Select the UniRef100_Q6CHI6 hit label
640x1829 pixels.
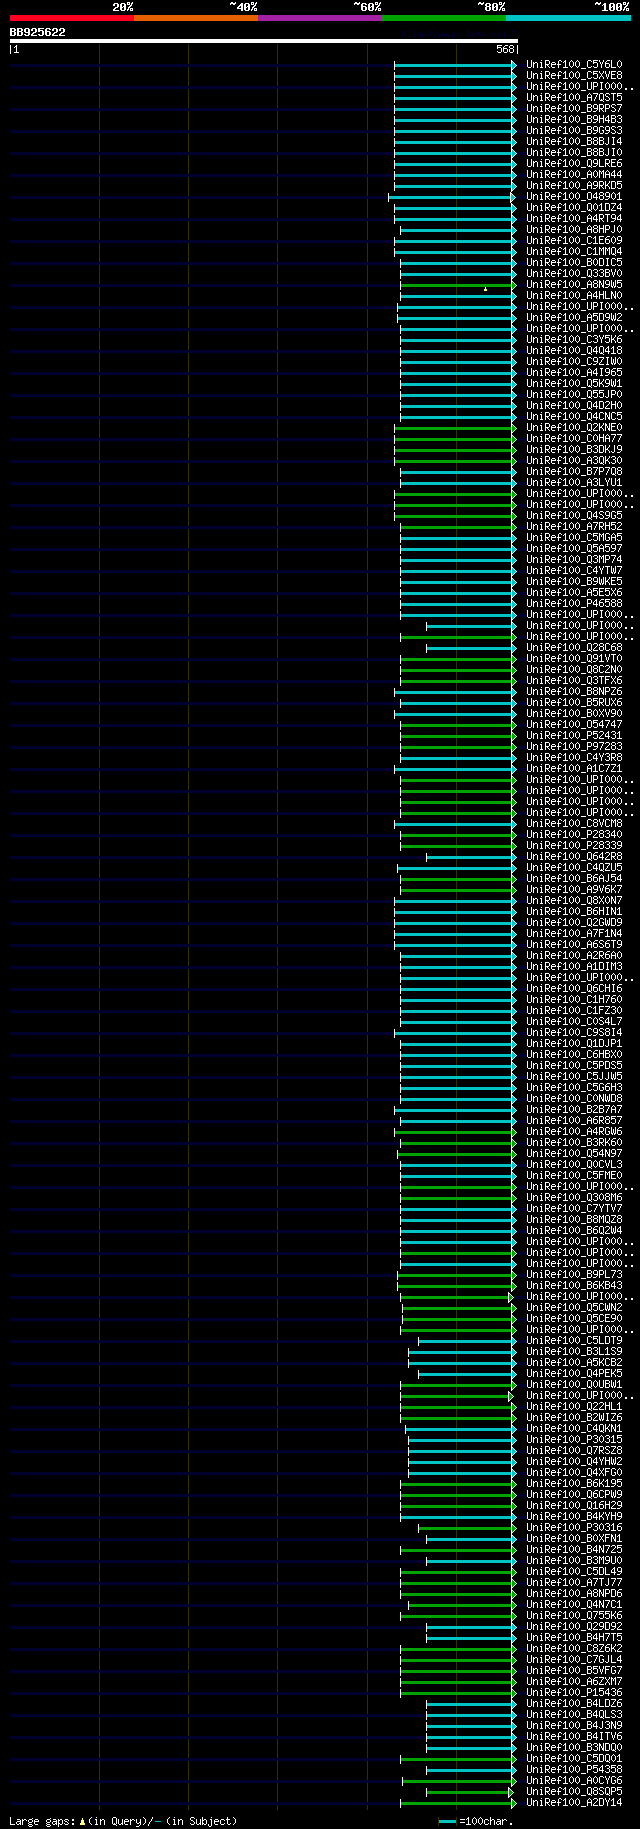[x=574, y=988]
